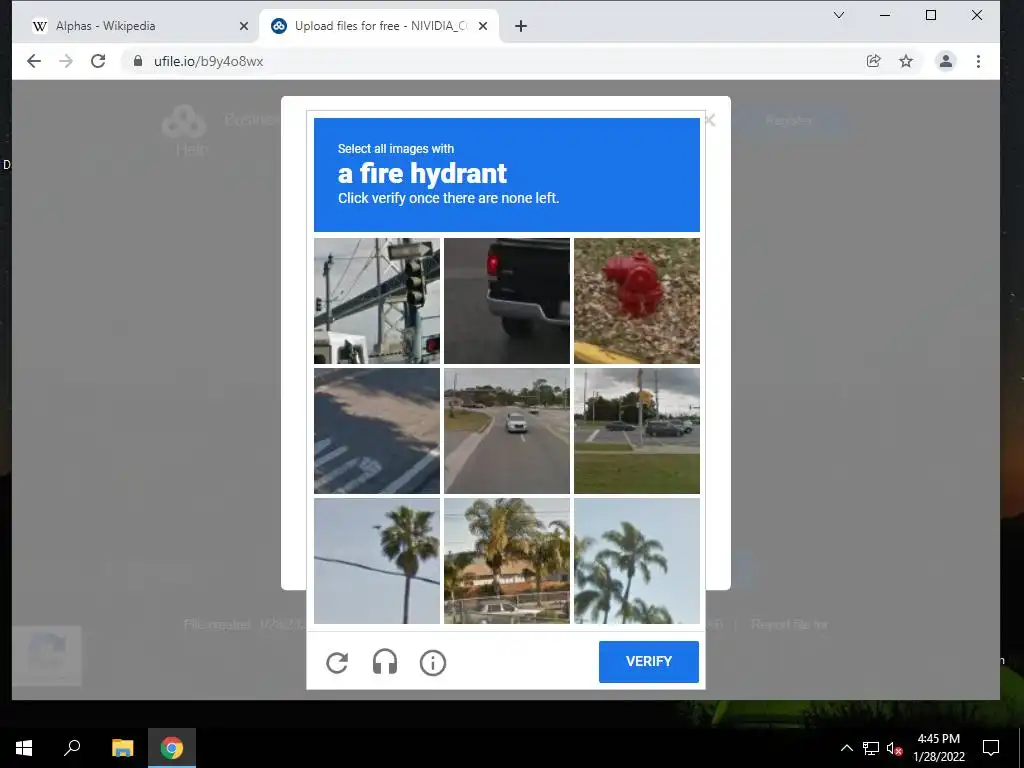Select the tile showing a traffic light

point(377,300)
